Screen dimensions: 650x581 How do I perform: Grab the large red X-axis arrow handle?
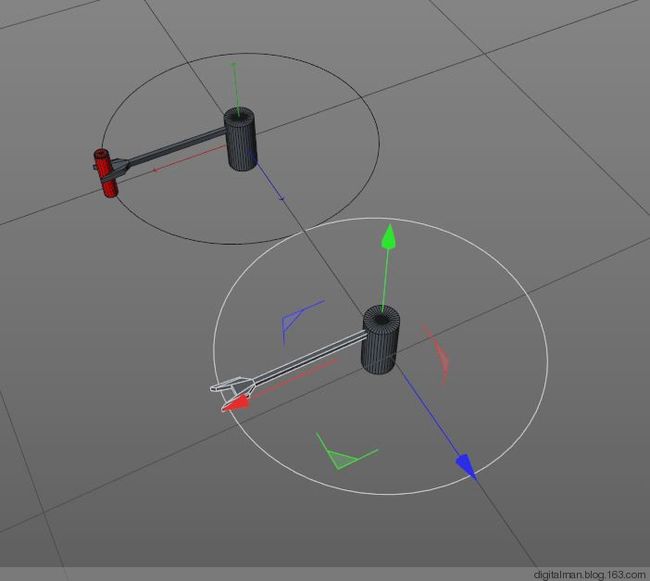pos(235,404)
